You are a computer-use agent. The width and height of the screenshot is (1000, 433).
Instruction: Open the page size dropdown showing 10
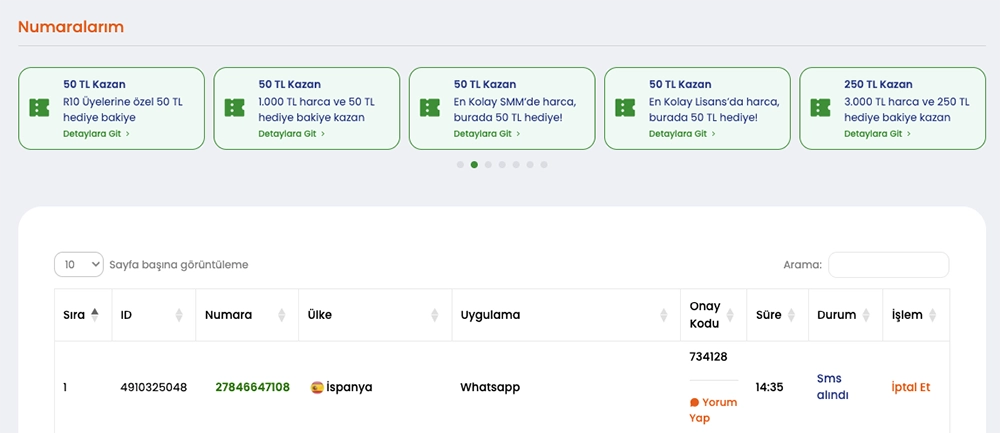[x=79, y=264]
